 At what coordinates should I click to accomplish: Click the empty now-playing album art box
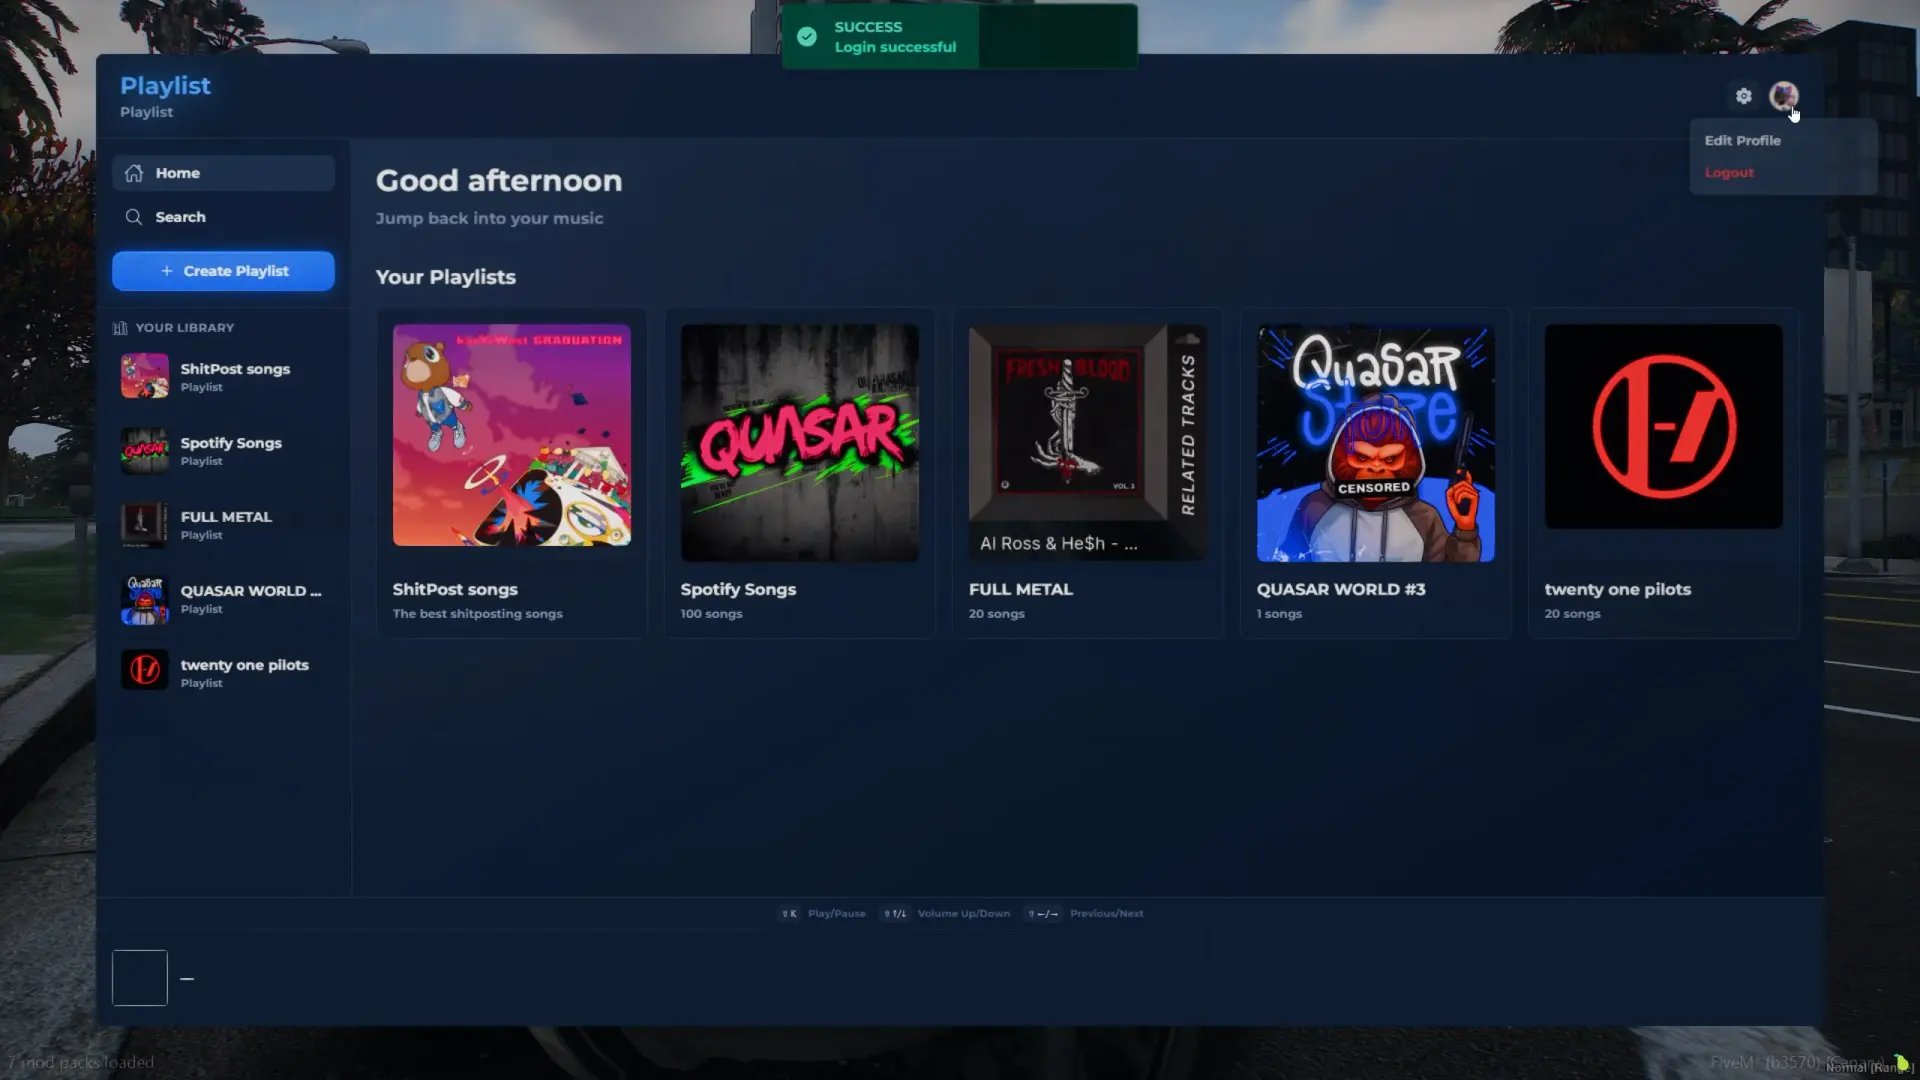point(140,978)
